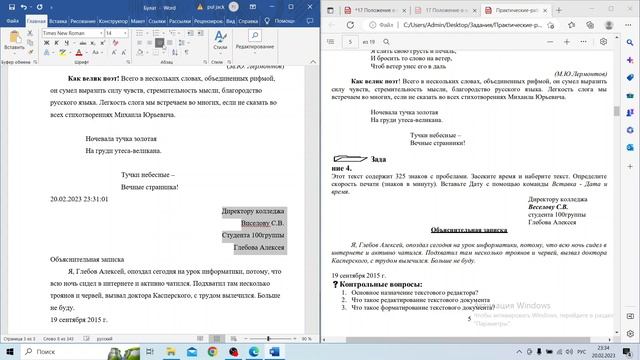Open the Файл tab
The width and height of the screenshot is (640, 360).
pos(12,21)
